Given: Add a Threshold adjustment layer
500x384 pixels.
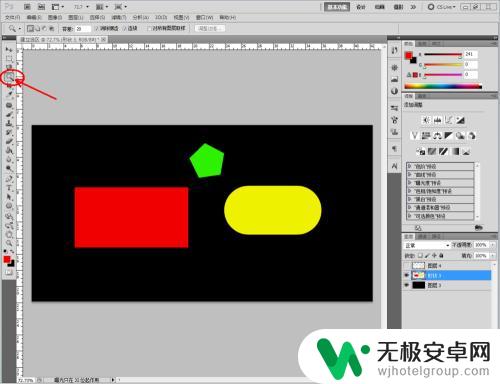Looking at the screenshot, I should (x=444, y=151).
